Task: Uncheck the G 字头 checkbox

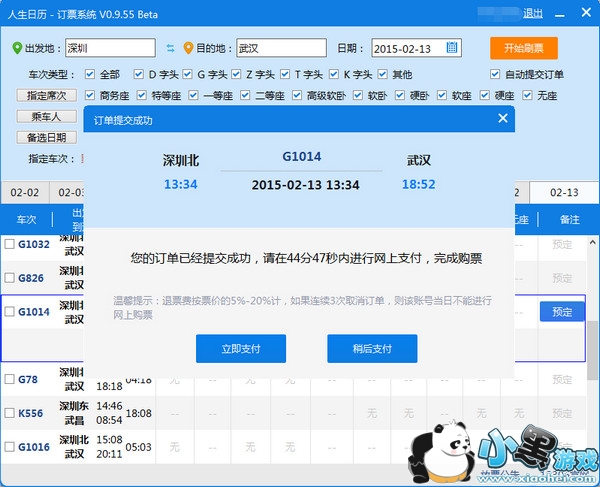Action: [188, 74]
